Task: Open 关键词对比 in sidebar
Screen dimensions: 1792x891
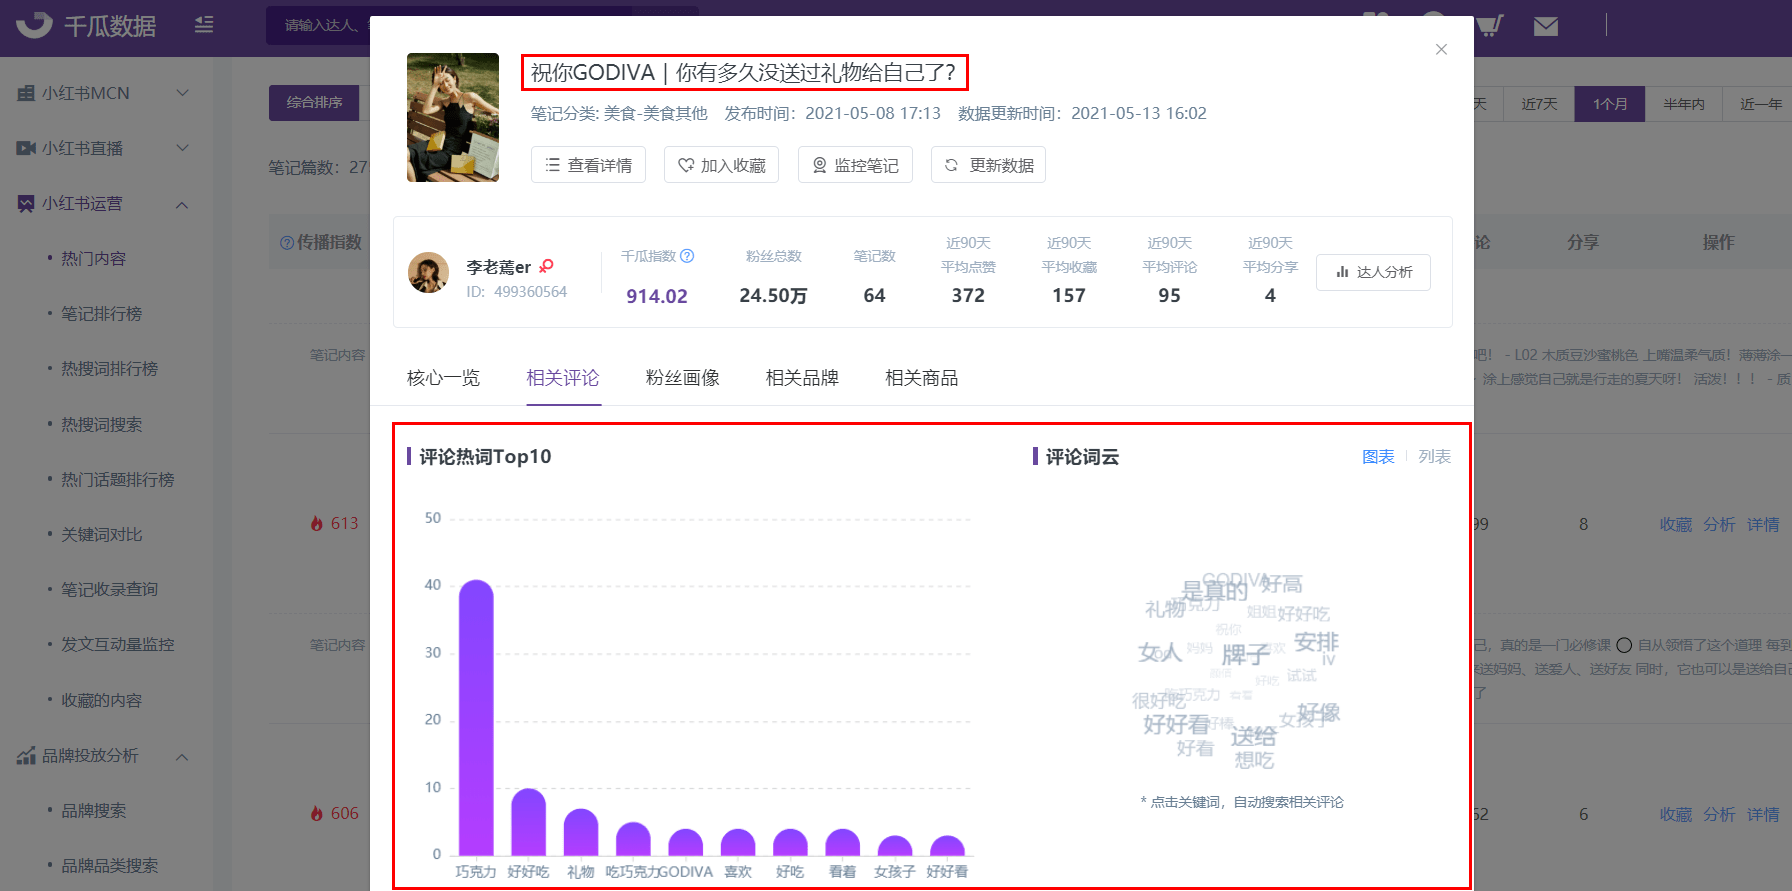Action: [101, 535]
